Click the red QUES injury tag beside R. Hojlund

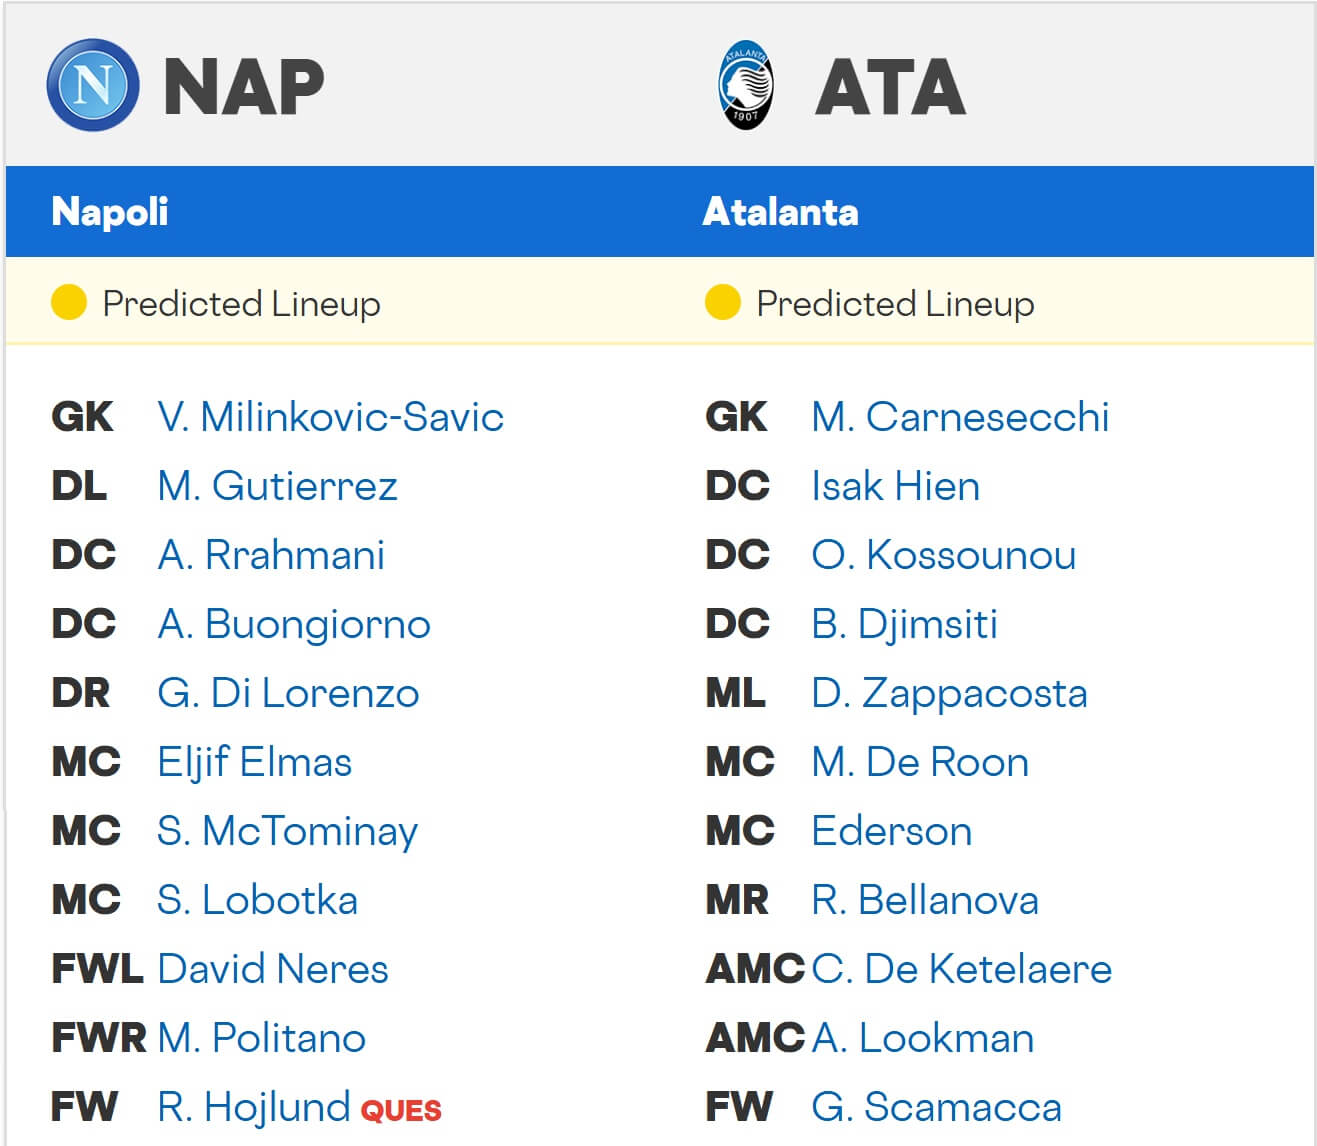coord(400,1110)
